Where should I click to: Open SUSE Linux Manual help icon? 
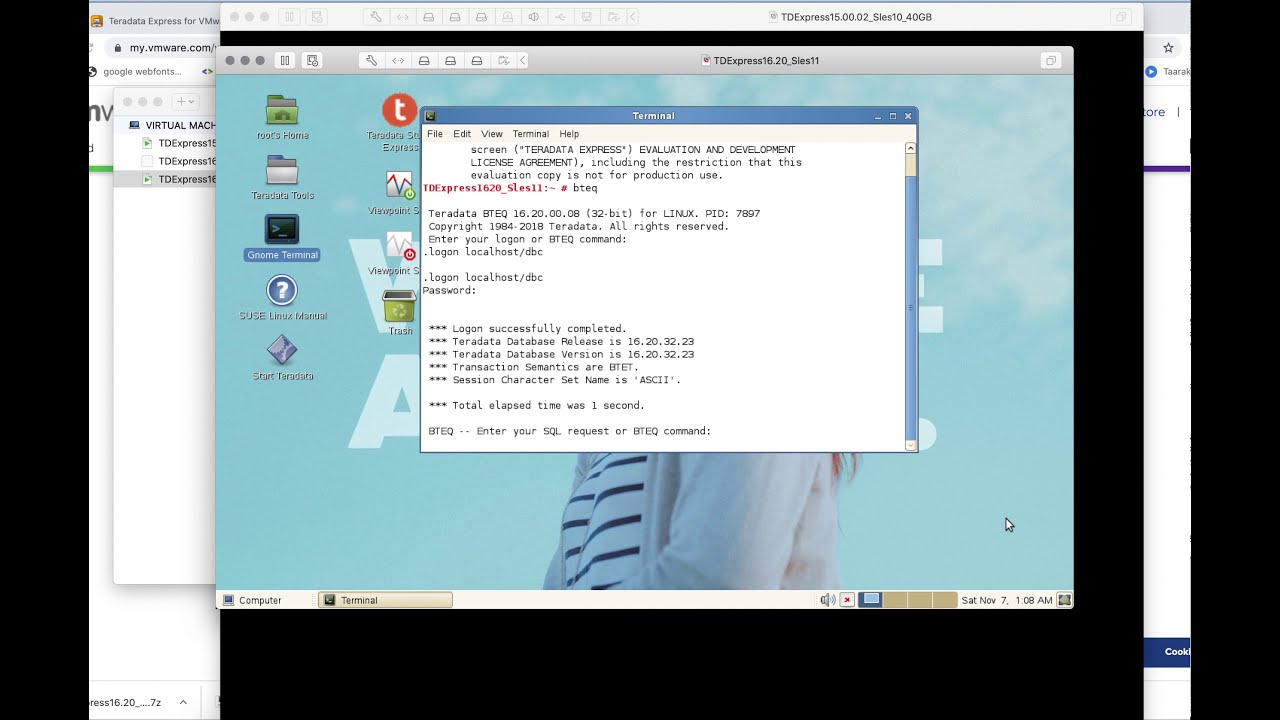[282, 298]
